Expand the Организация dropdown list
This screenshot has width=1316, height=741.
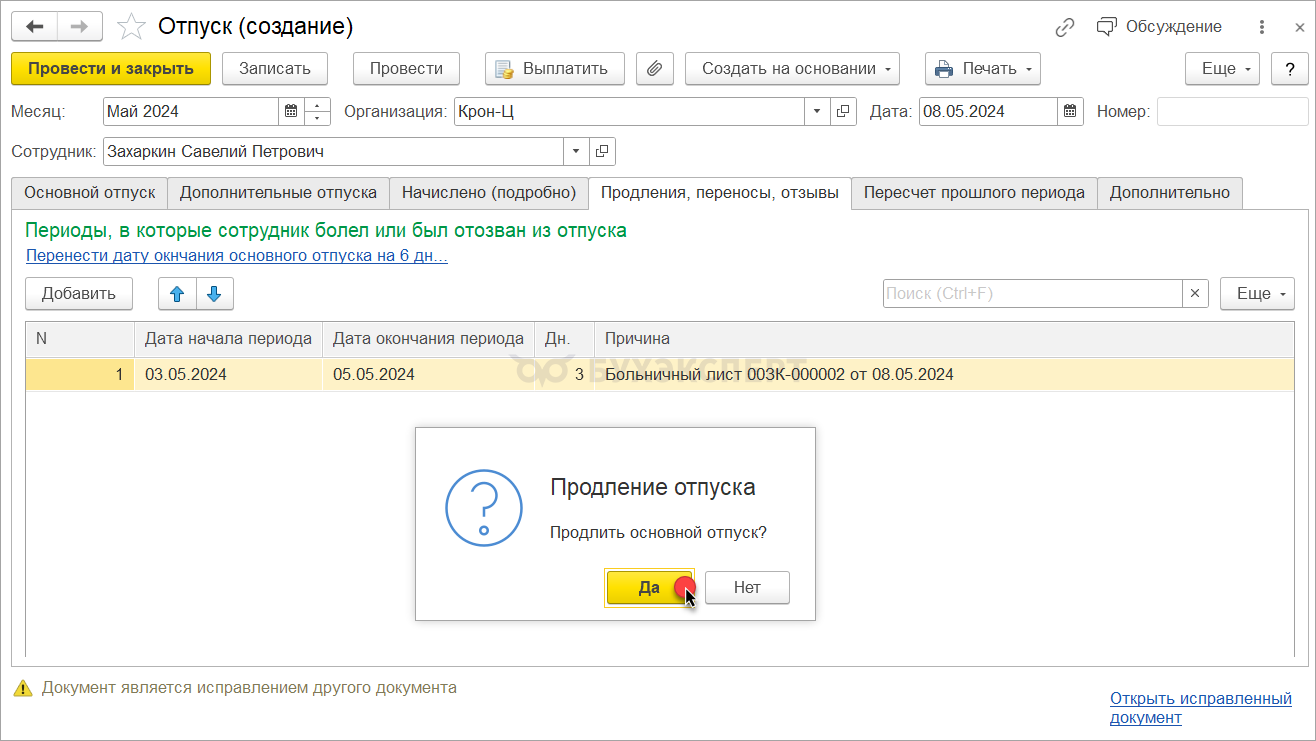click(817, 111)
